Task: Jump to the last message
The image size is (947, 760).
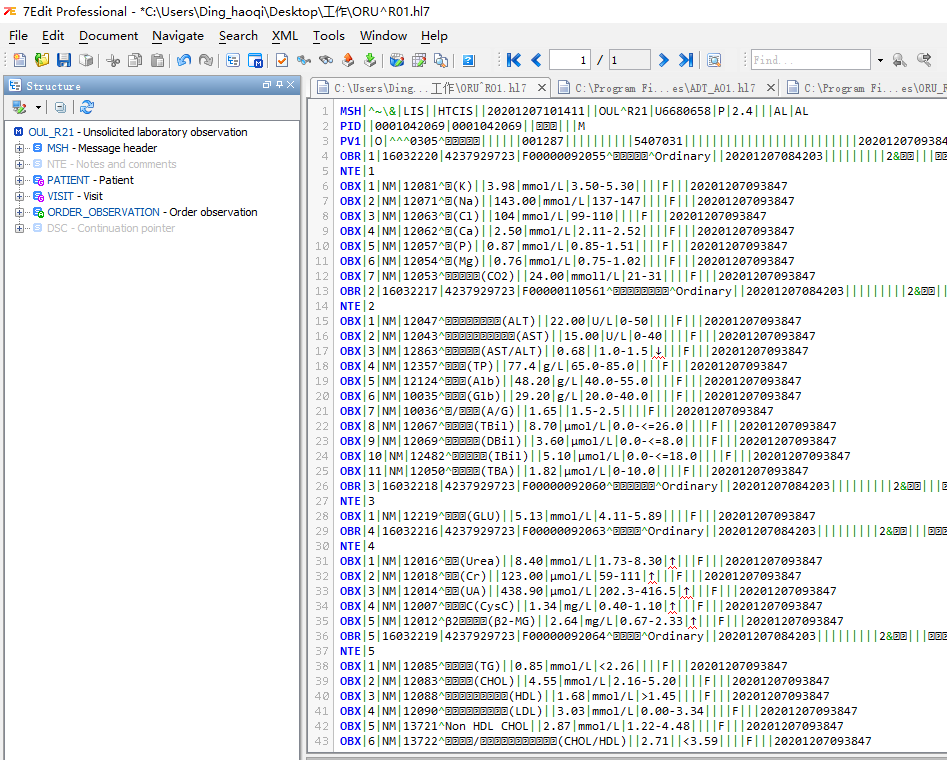Action: click(x=685, y=59)
